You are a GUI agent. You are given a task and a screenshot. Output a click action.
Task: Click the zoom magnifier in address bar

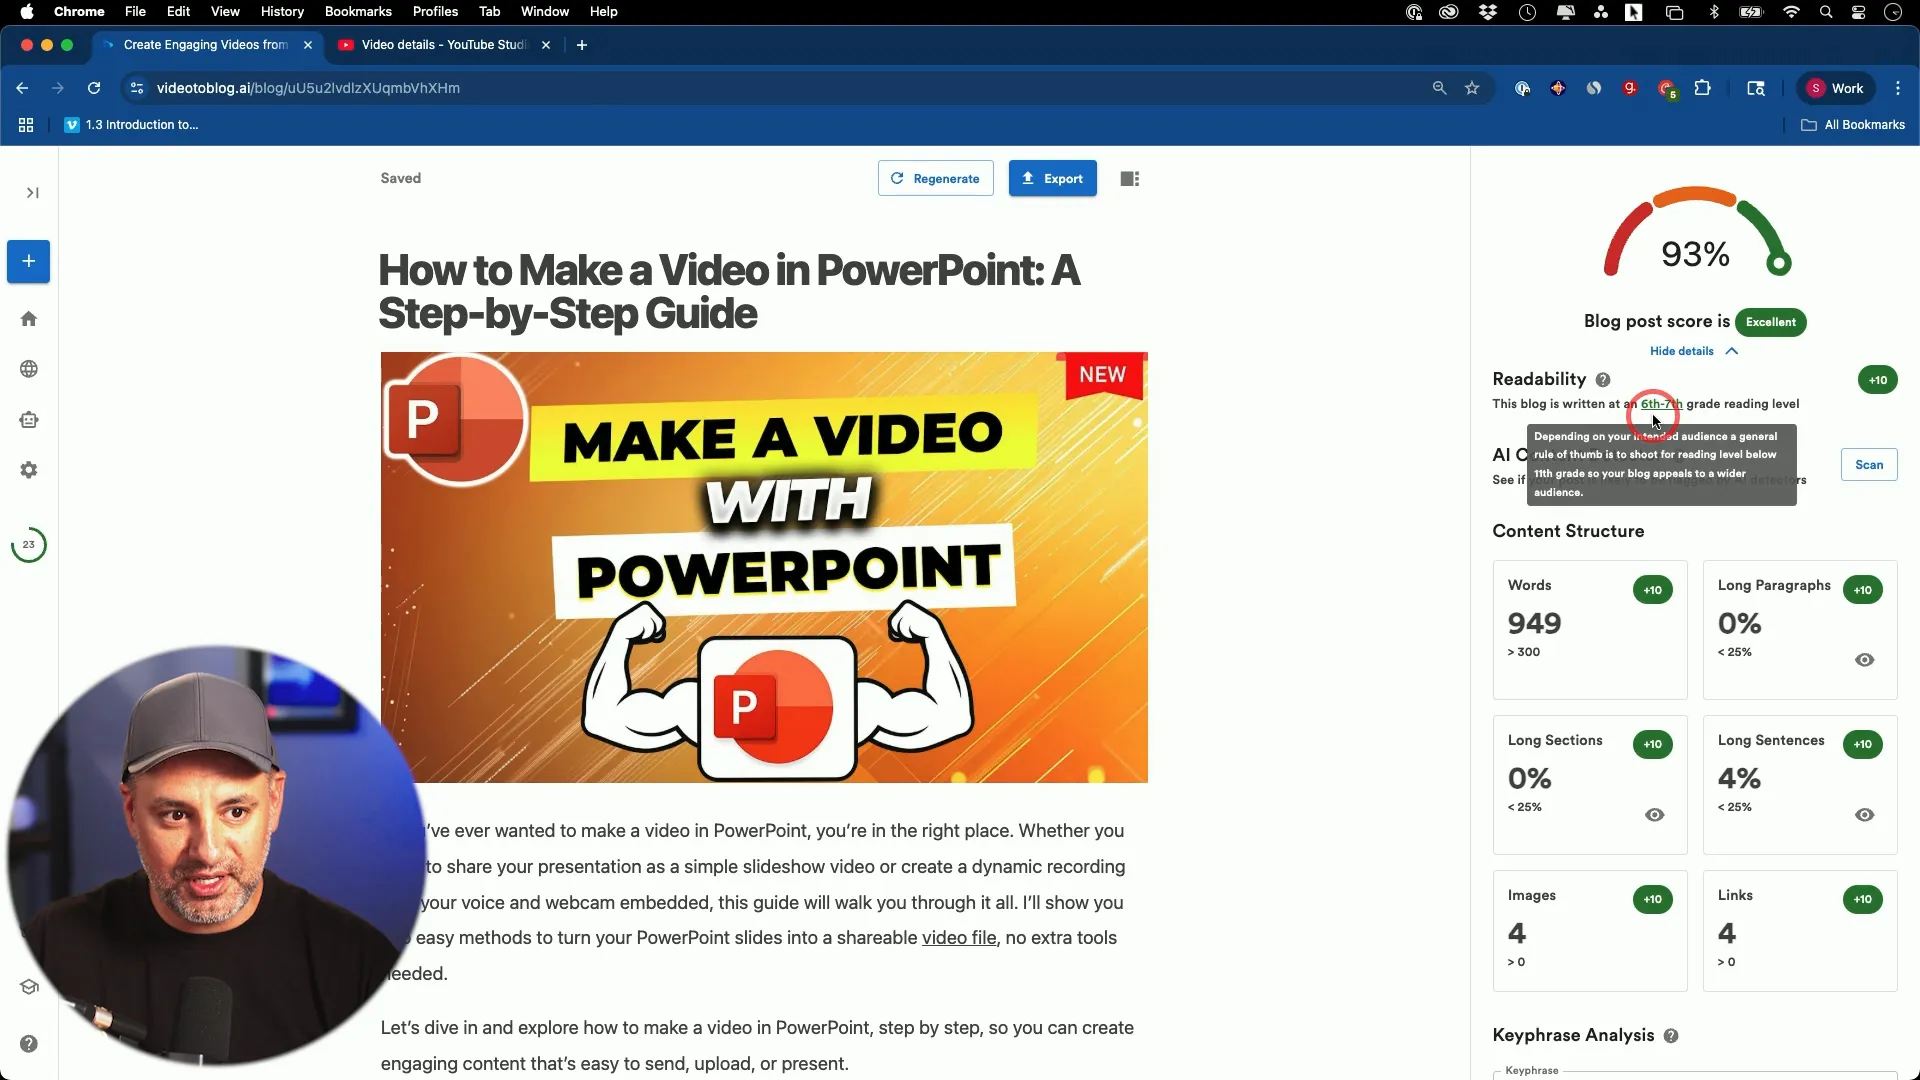click(x=1439, y=88)
